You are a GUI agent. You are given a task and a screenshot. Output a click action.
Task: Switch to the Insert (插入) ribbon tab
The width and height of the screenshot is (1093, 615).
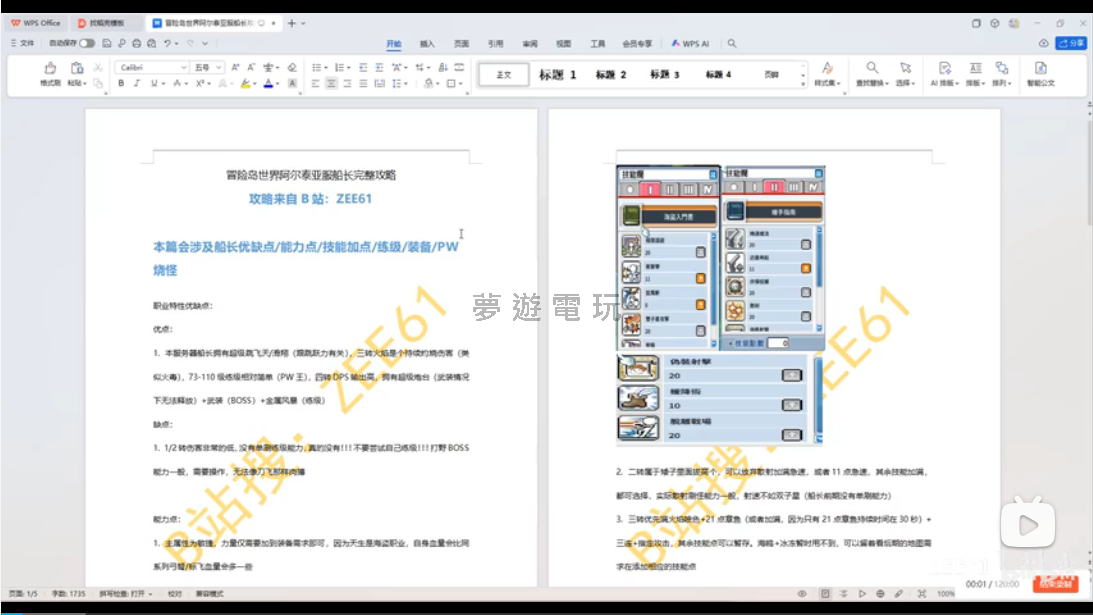(427, 43)
